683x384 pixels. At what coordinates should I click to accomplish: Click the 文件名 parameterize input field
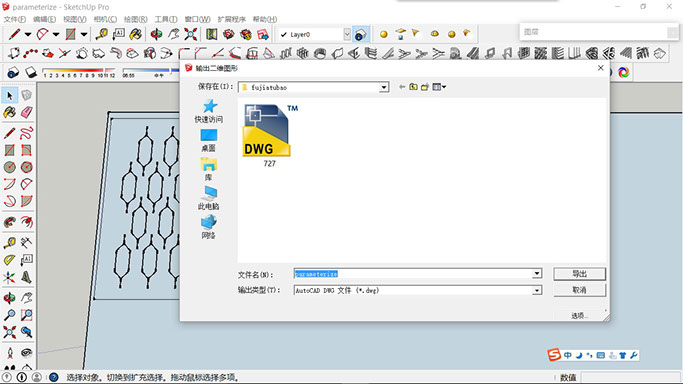[x=414, y=273]
